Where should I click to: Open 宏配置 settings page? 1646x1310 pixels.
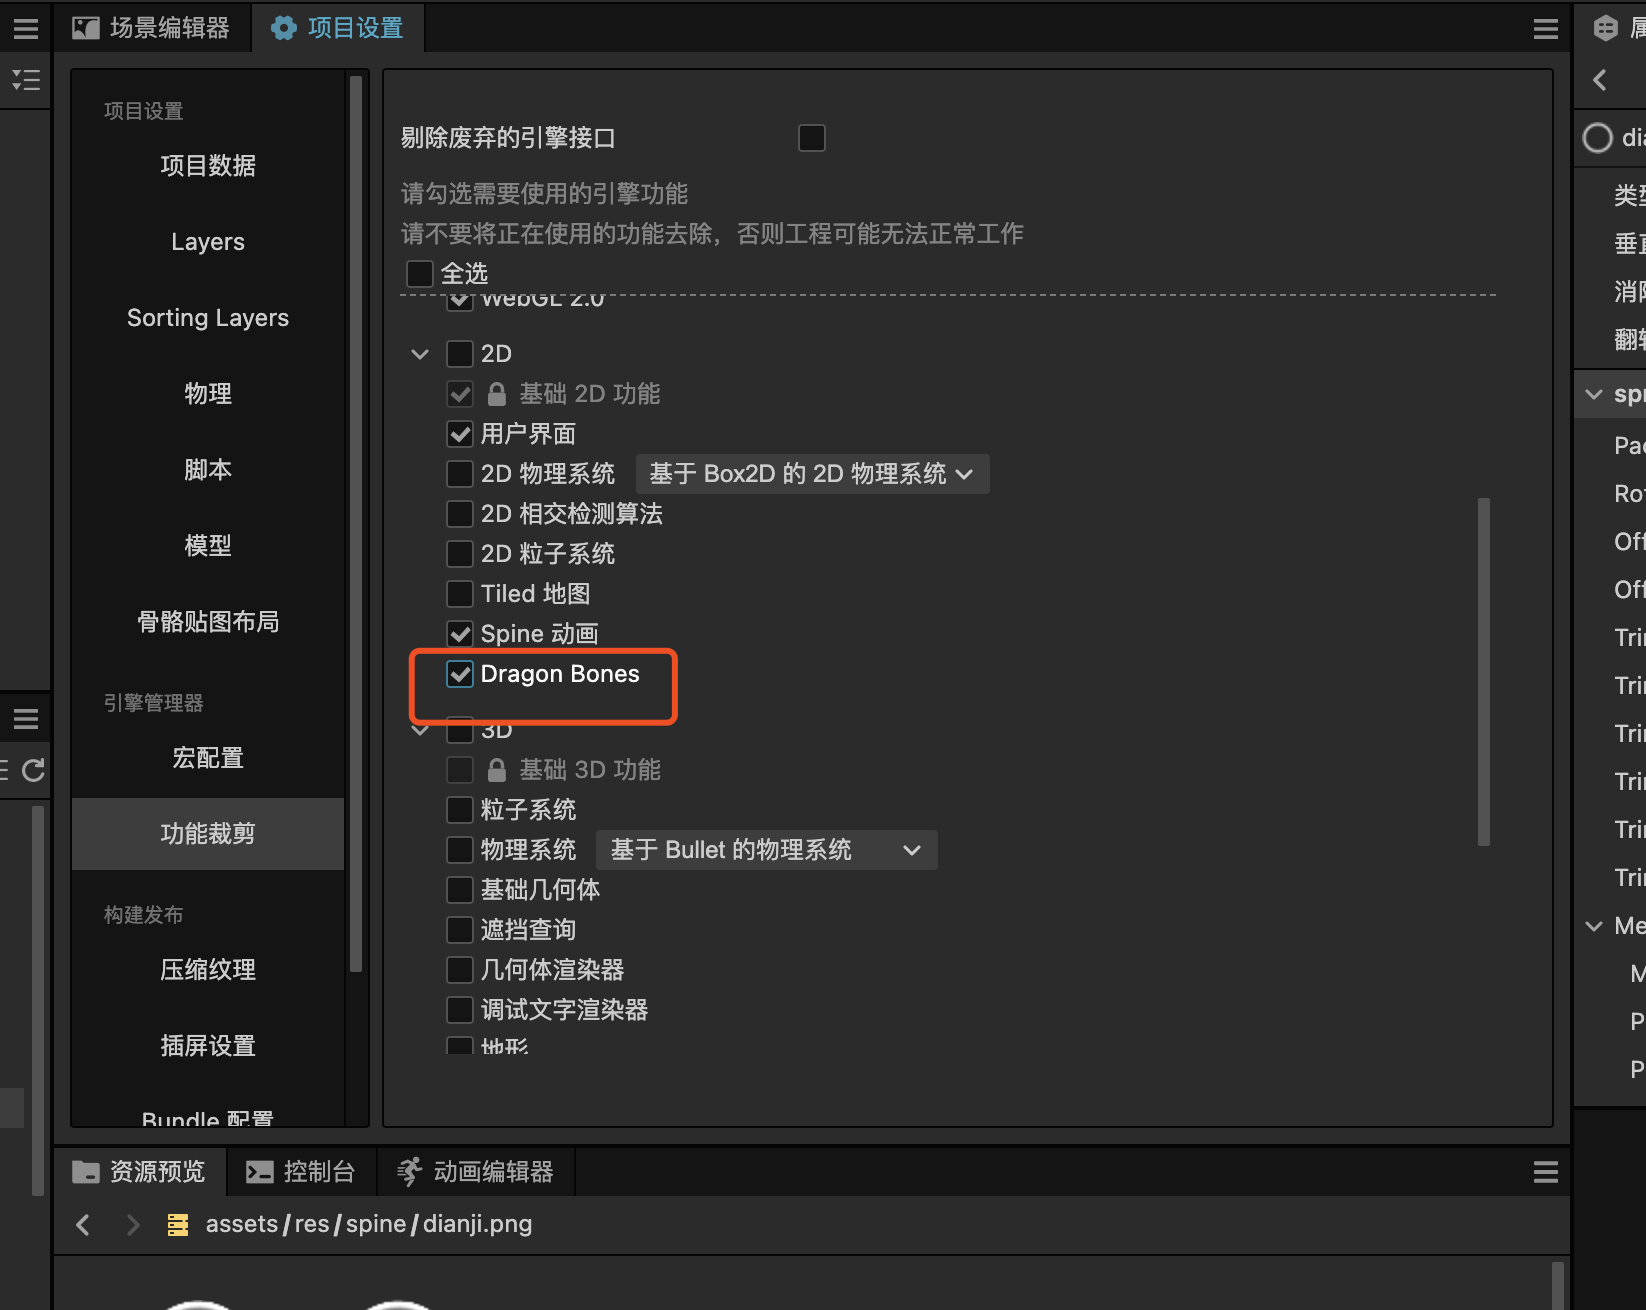pos(208,758)
